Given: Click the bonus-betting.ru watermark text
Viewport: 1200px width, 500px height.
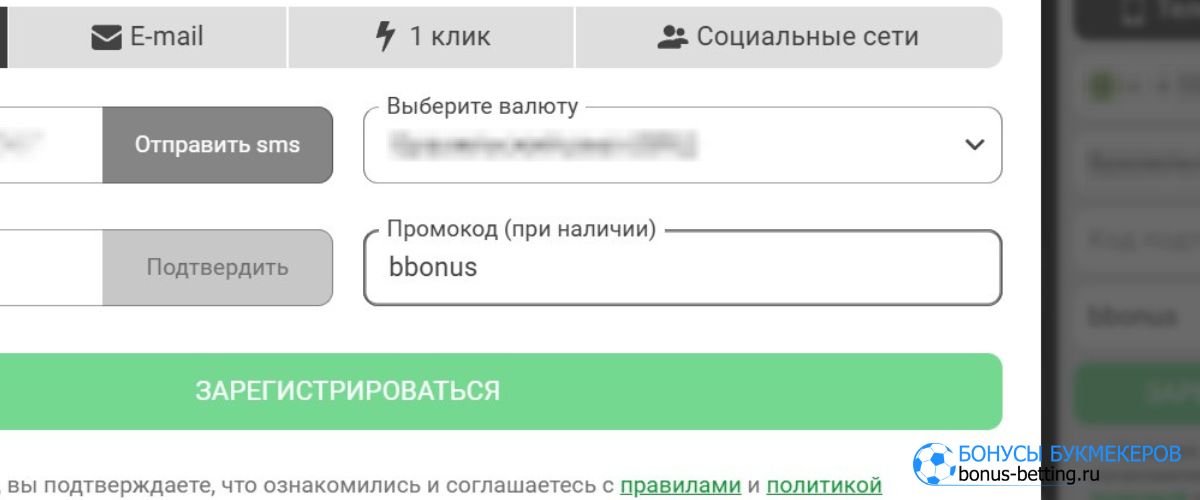Looking at the screenshot, I should (1057, 474).
